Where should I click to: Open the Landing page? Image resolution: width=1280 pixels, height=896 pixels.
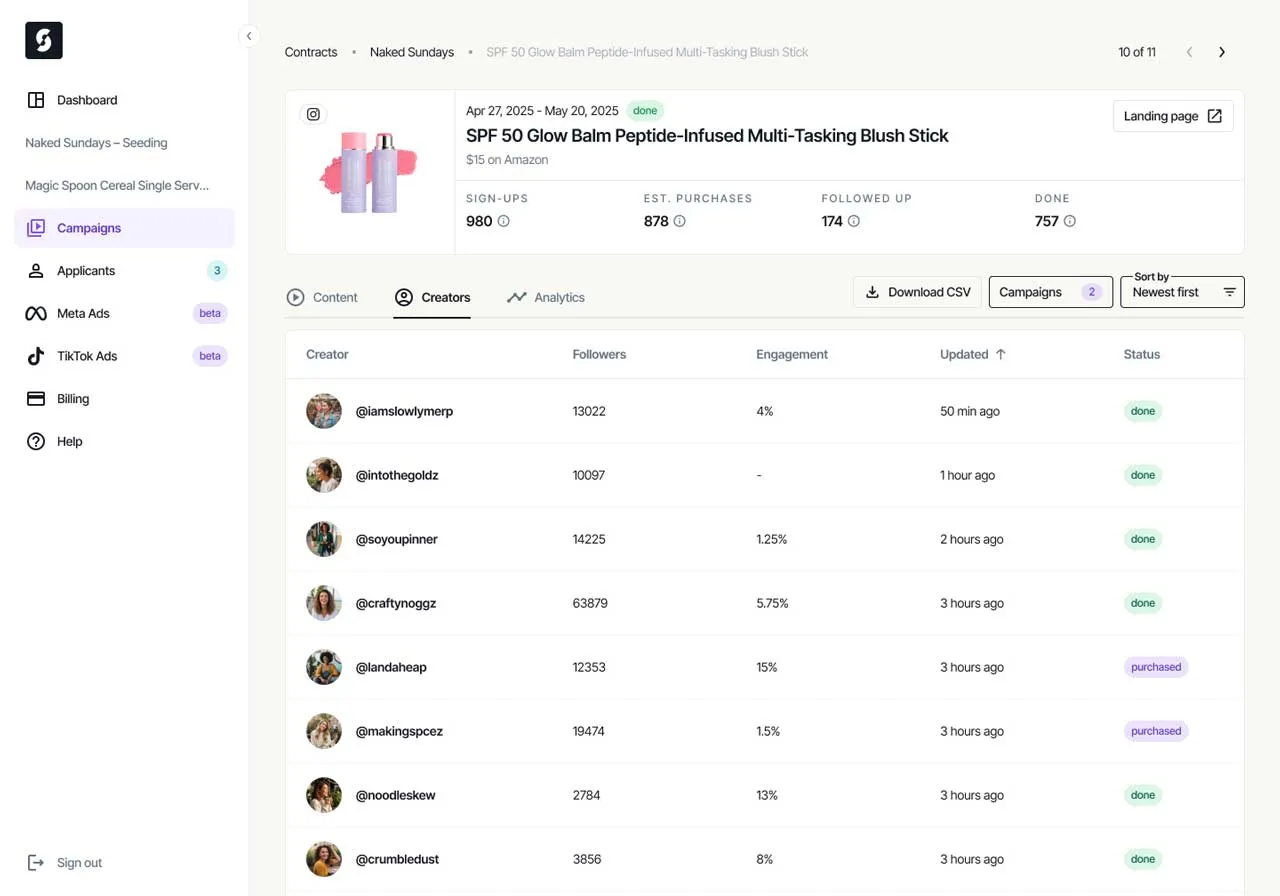coord(1172,115)
